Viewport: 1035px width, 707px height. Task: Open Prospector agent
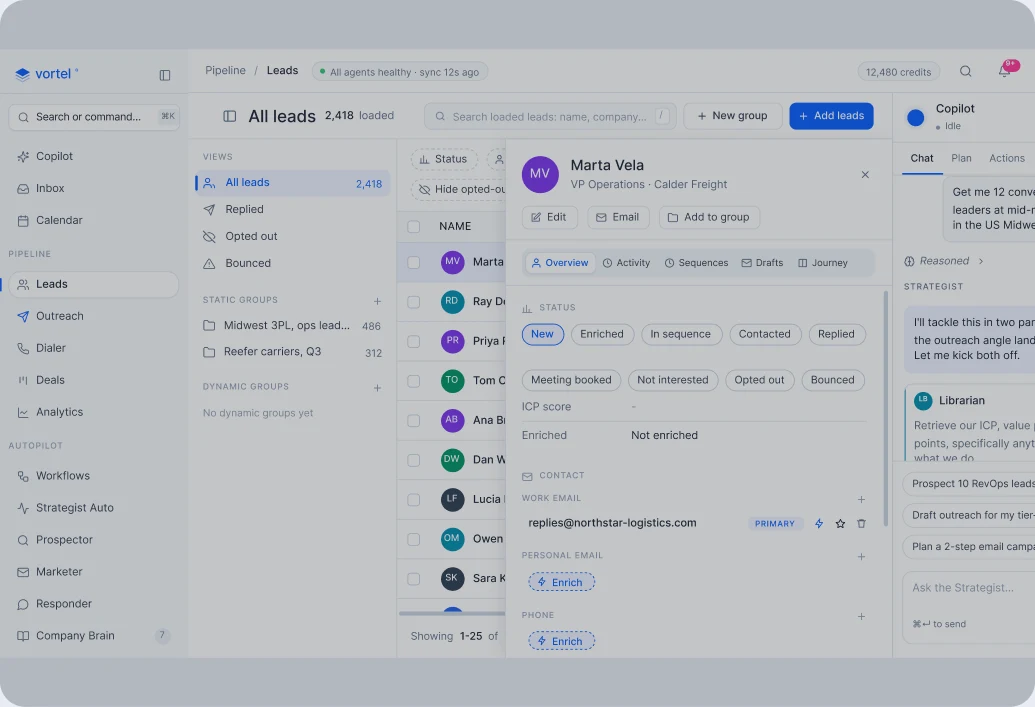94,540
